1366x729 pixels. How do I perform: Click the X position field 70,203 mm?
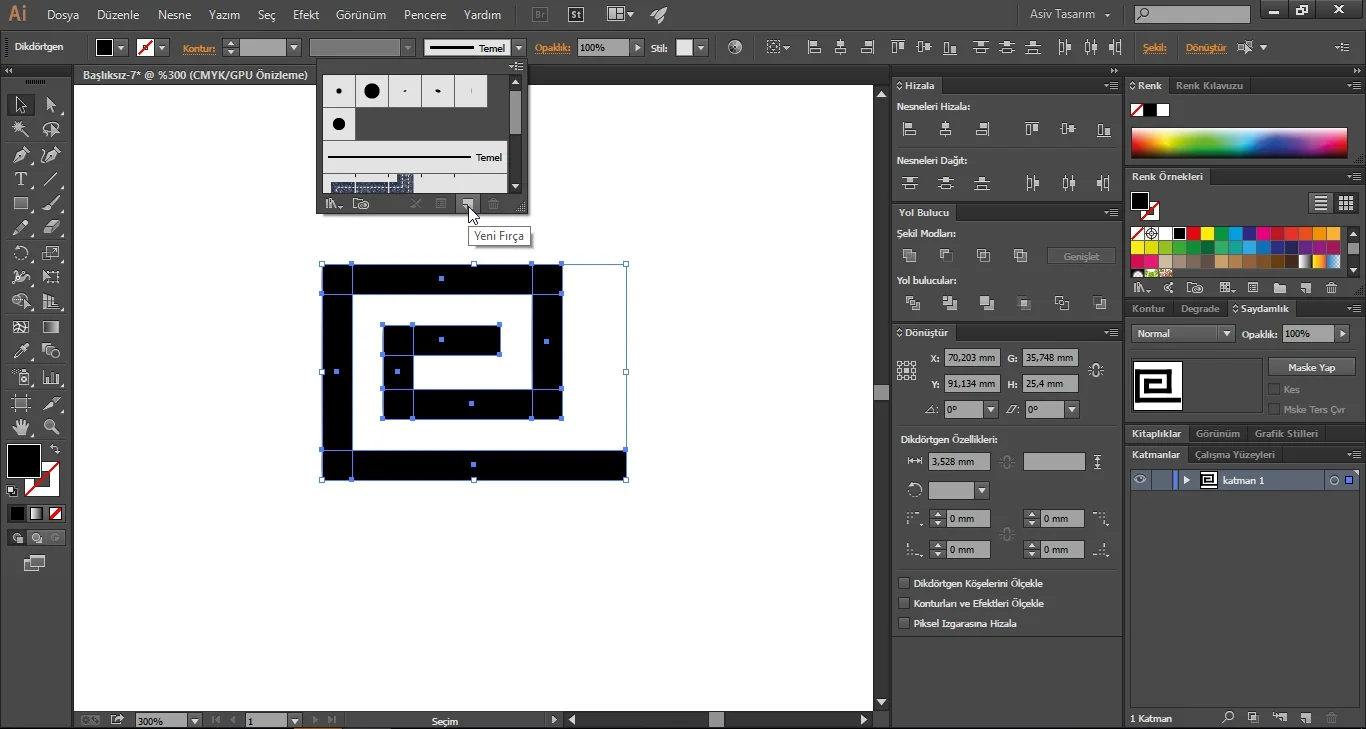pos(972,357)
